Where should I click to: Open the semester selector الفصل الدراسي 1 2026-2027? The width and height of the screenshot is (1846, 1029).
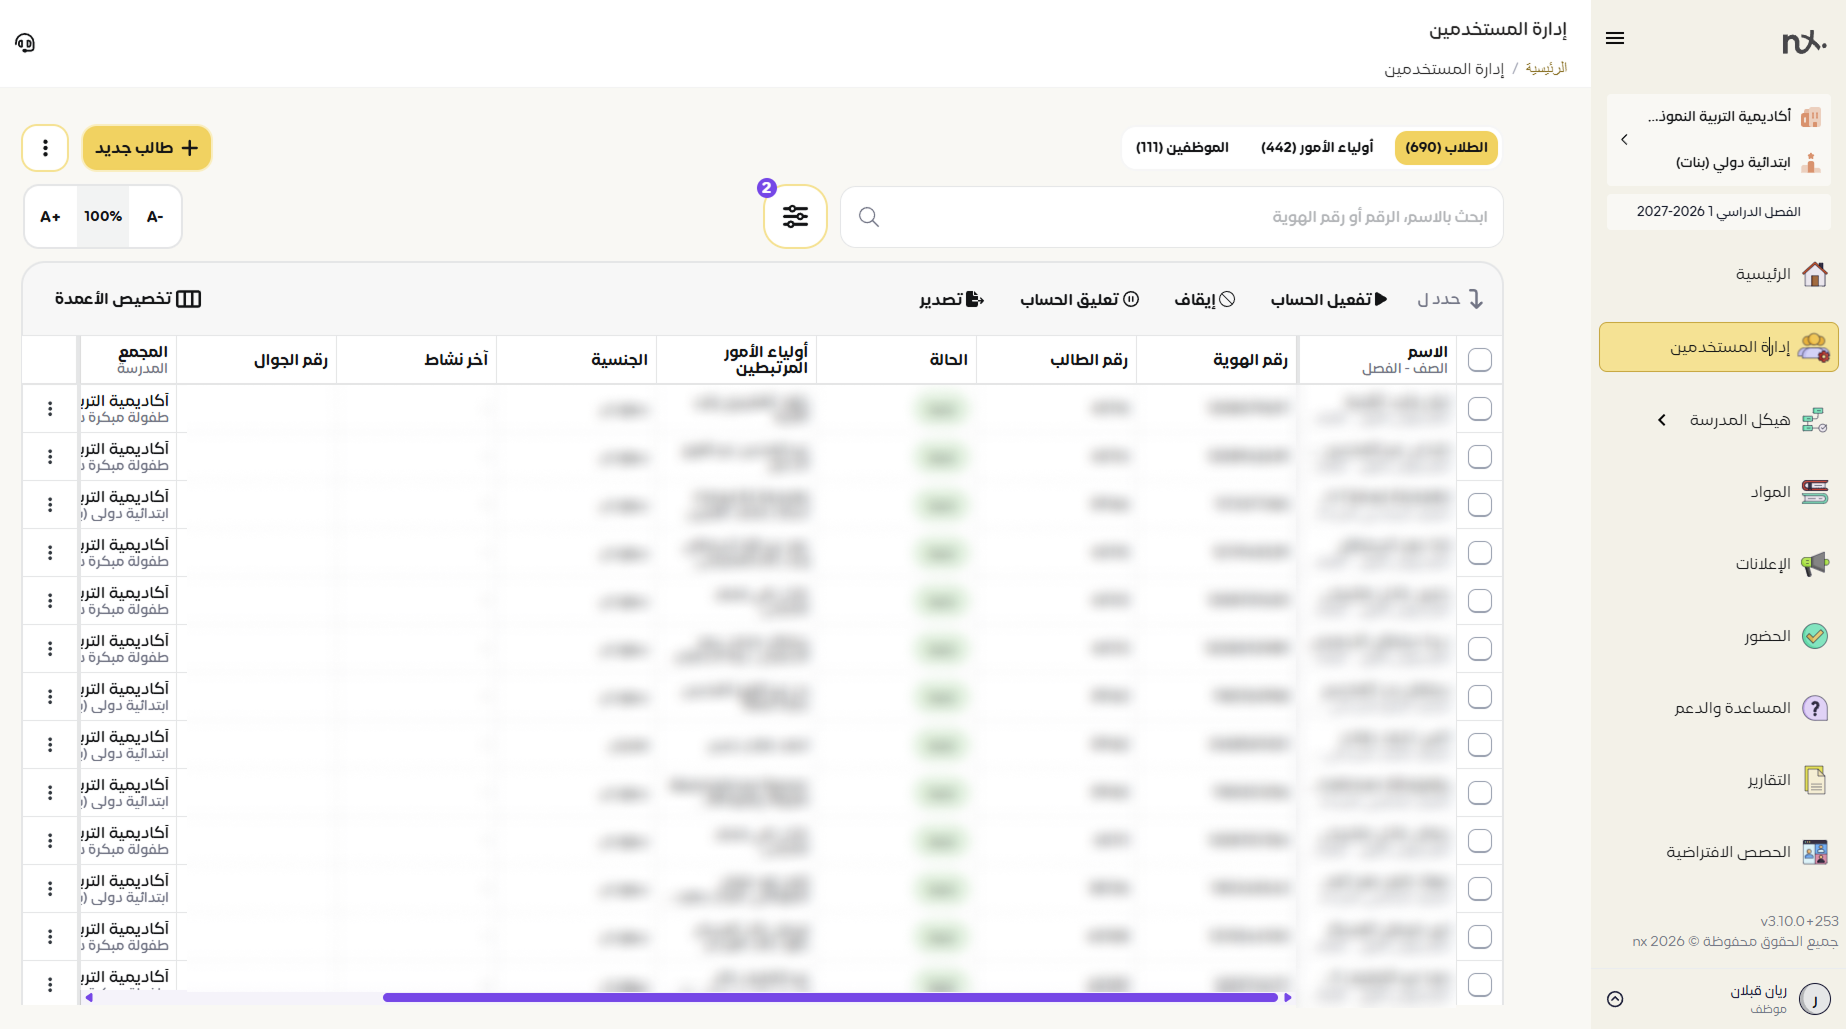pyautogui.click(x=1718, y=212)
